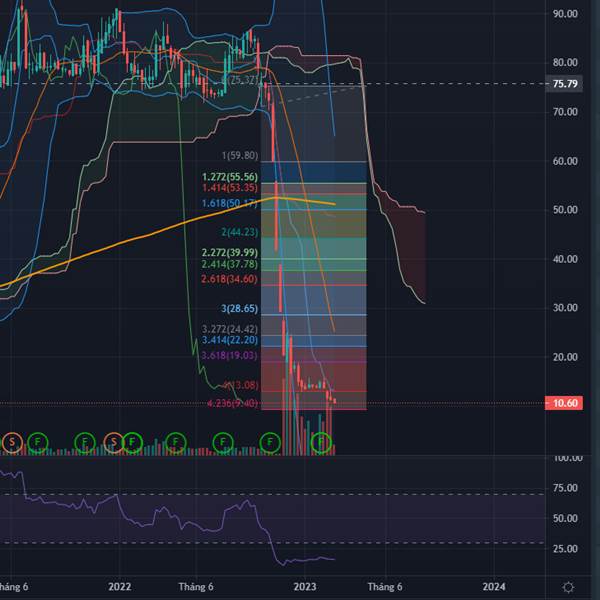Click the 2024 label on time axis
Screen dimensions: 600x600
pyautogui.click(x=494, y=587)
